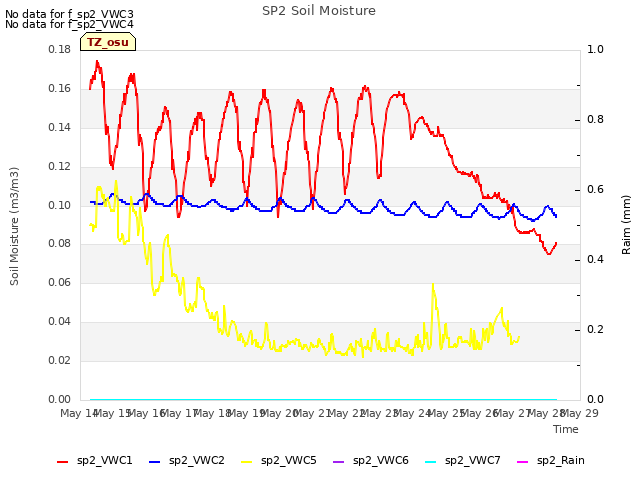
Task: Click the 0.14 left axis tick label
Action: [x=60, y=127]
